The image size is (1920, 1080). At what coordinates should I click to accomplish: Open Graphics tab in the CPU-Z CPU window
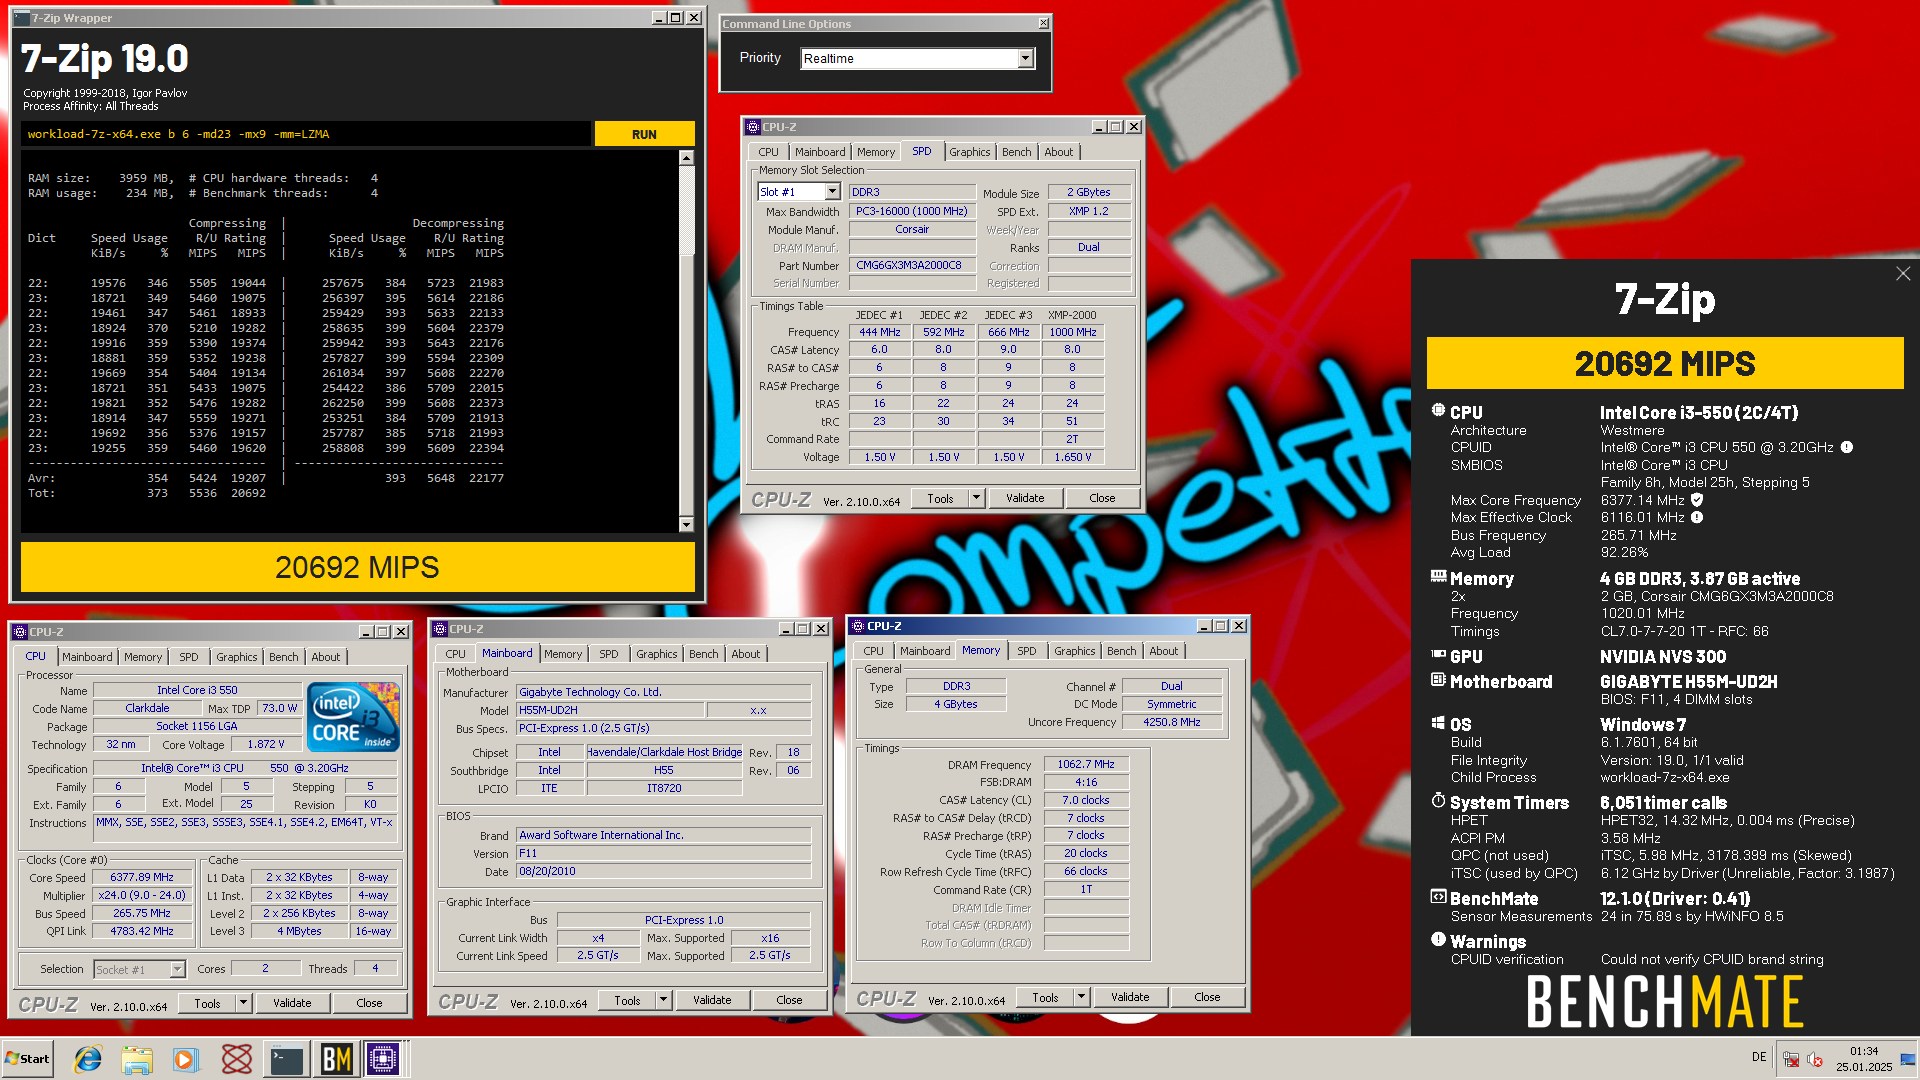237,657
